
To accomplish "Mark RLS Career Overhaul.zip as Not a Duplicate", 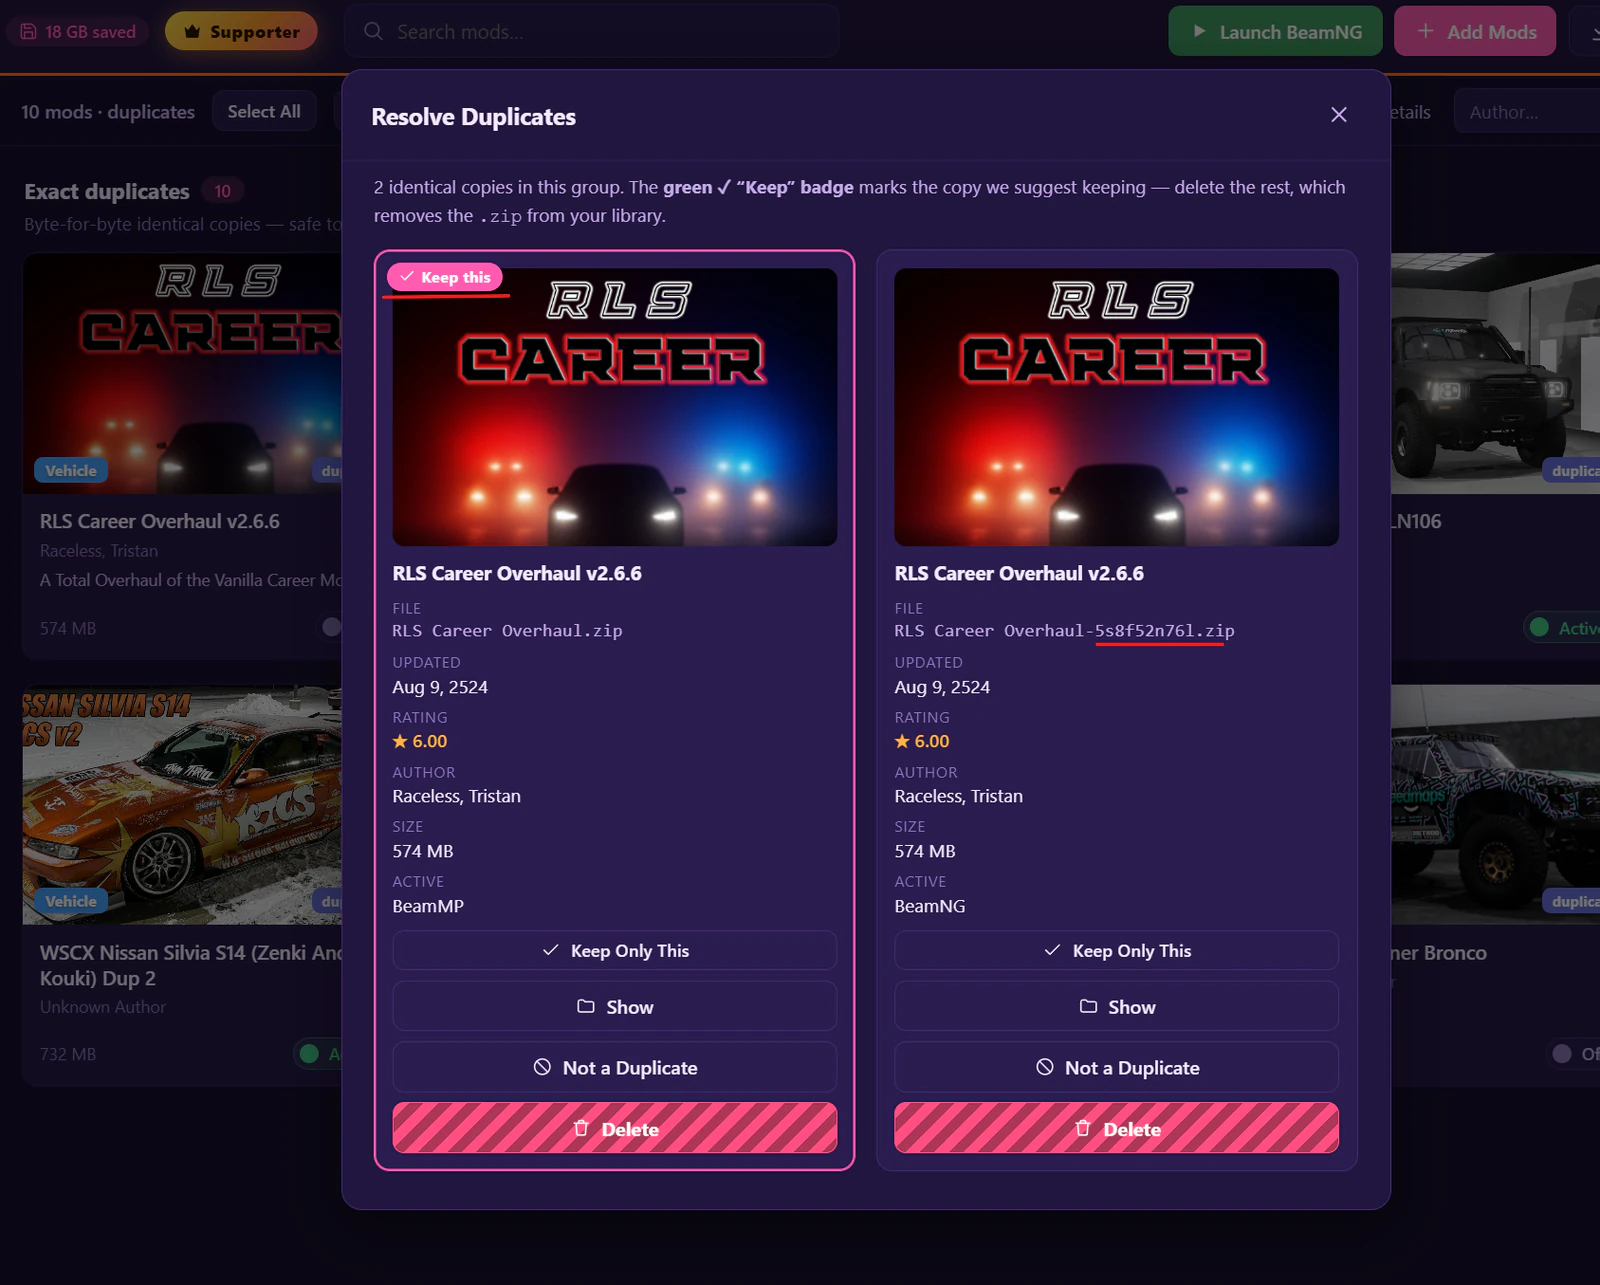I will (x=614, y=1067).
